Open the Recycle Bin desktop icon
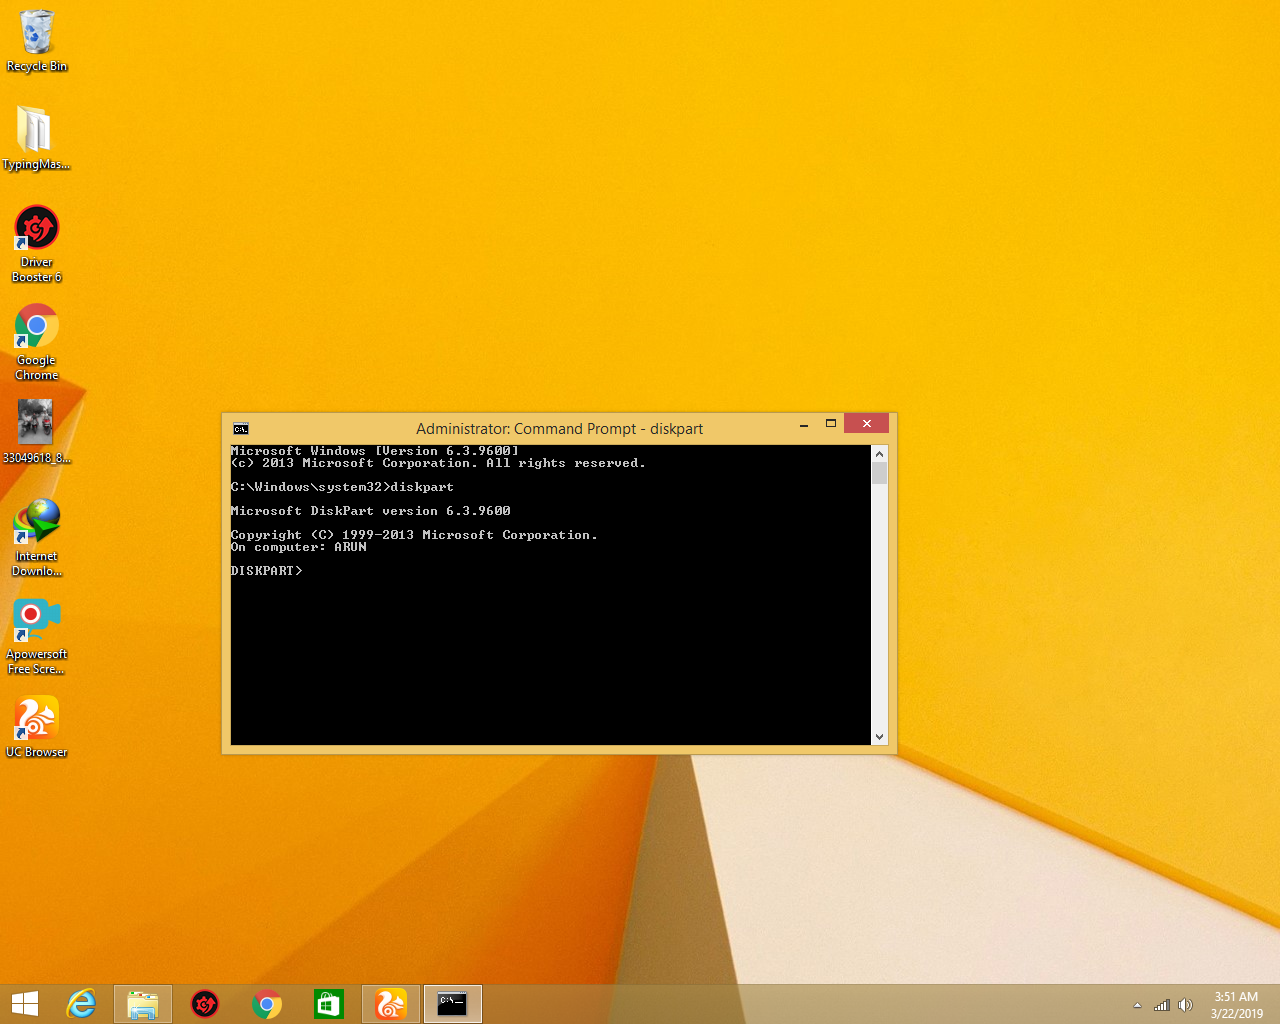Viewport: 1280px width, 1024px height. pyautogui.click(x=37, y=35)
